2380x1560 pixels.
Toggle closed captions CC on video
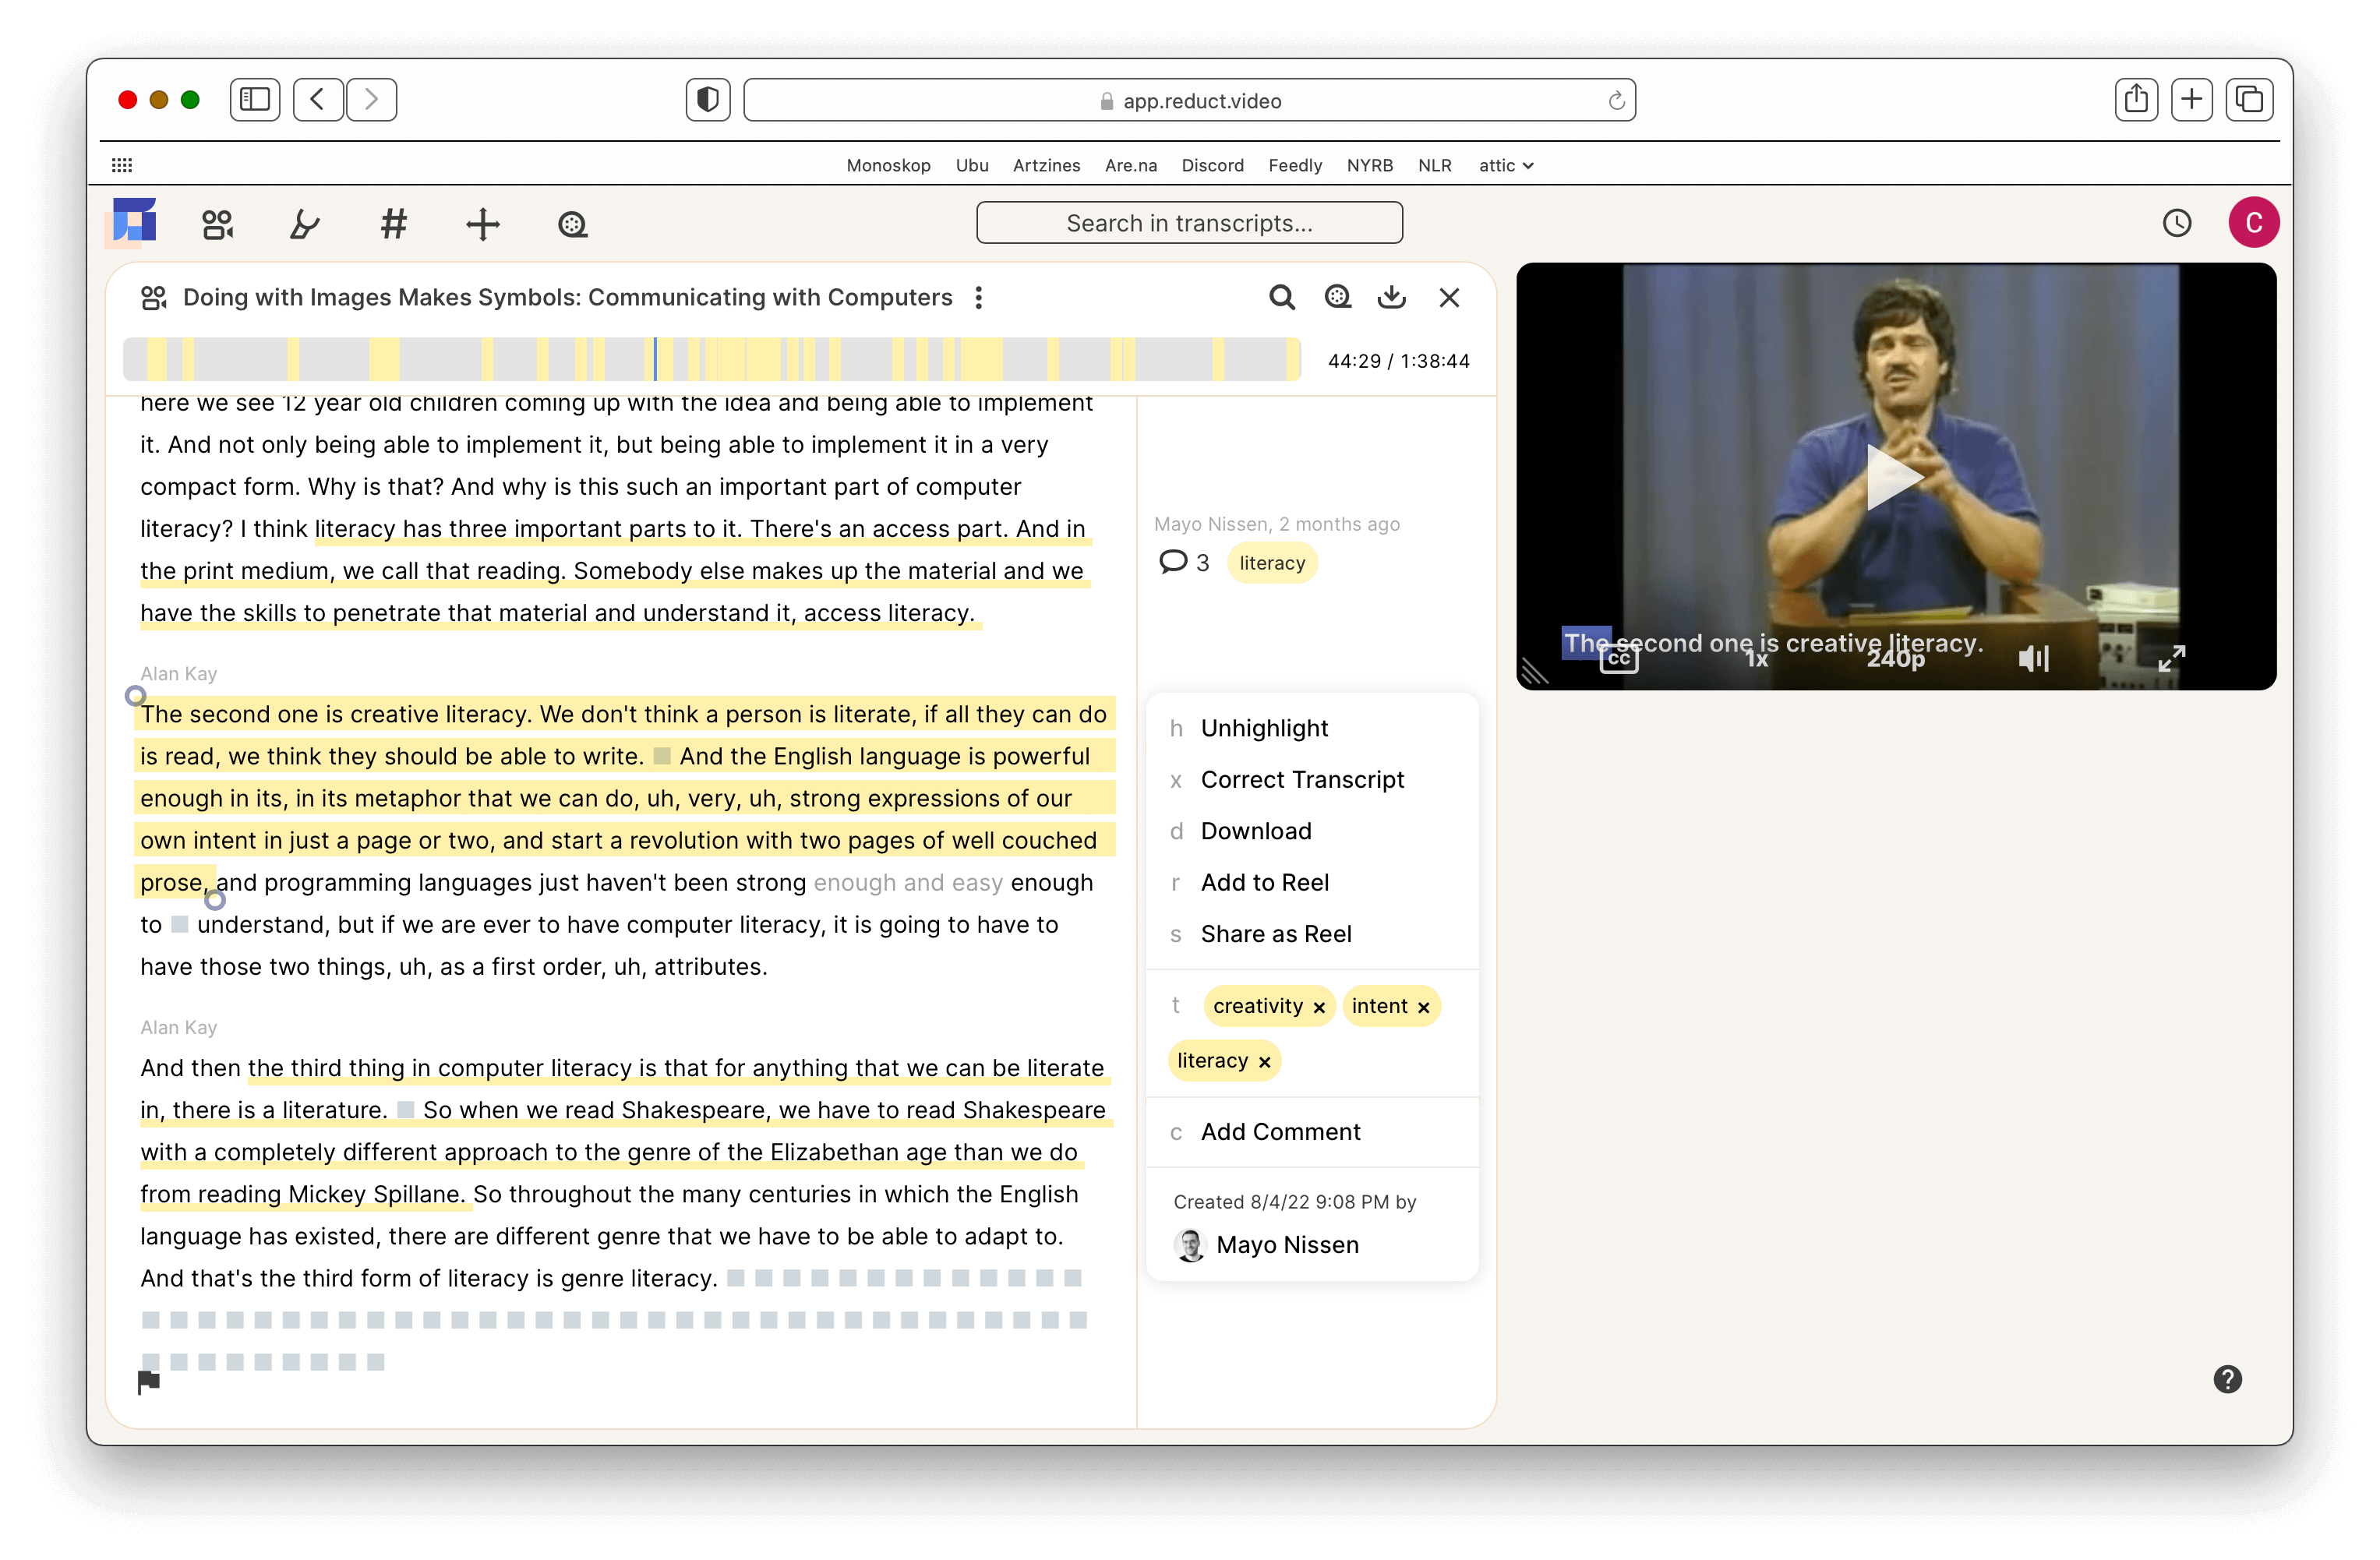[1618, 658]
